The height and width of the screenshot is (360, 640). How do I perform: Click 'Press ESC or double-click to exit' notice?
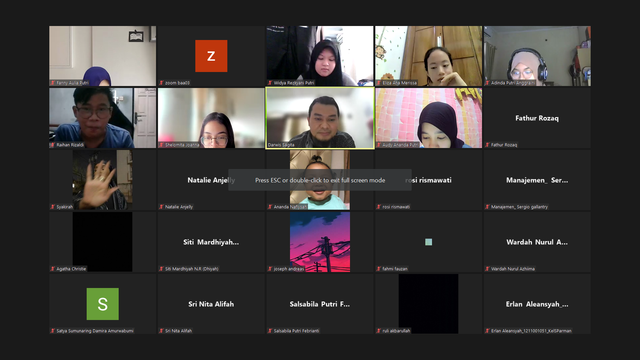pos(320,180)
